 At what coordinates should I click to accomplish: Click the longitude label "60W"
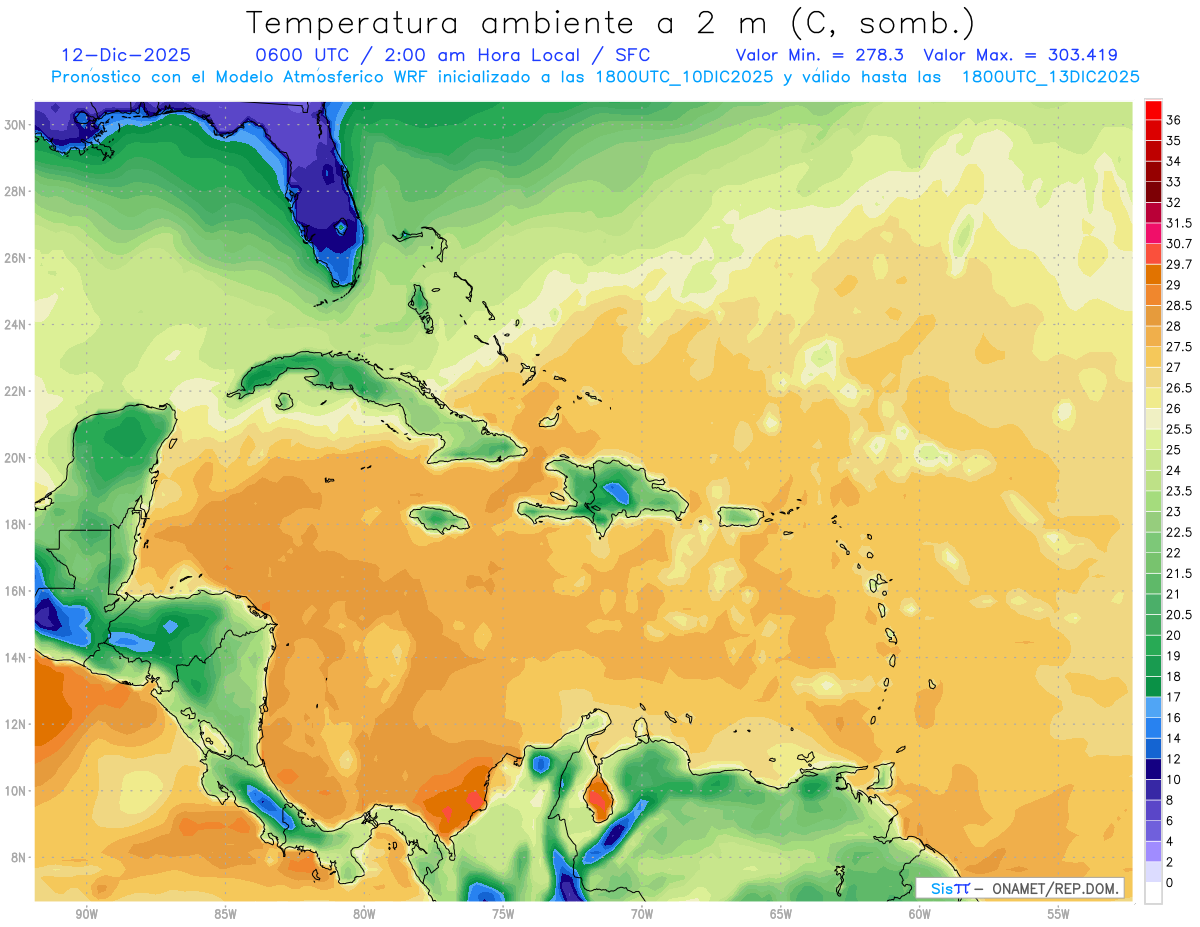[x=920, y=915]
